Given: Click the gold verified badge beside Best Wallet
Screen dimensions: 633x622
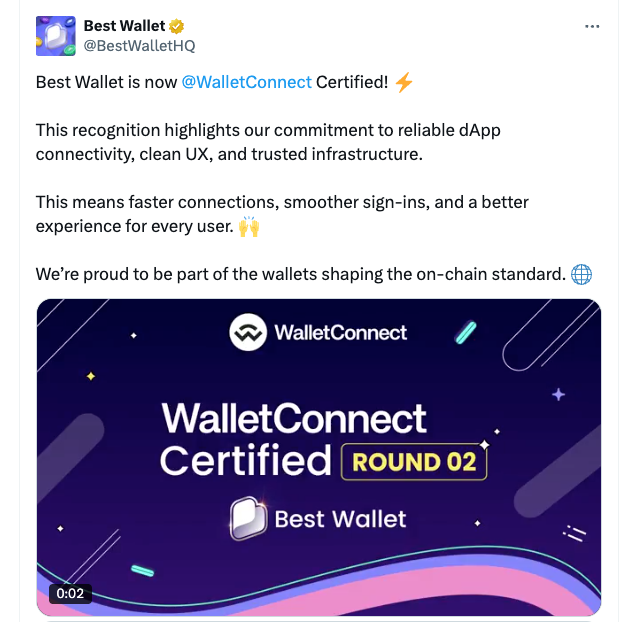Looking at the screenshot, I should tap(176, 26).
